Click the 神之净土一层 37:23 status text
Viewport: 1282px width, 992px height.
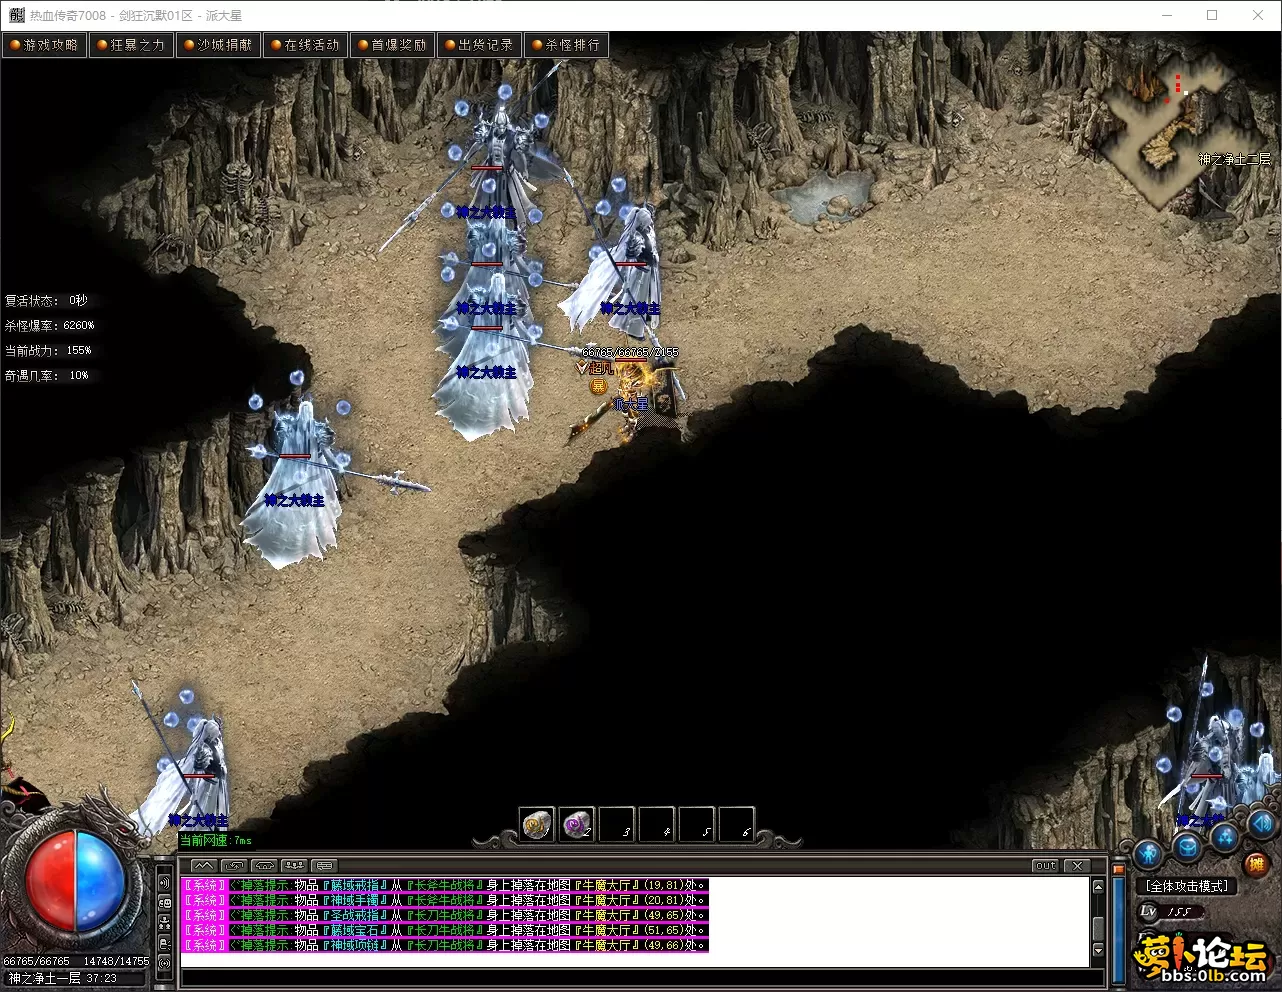62,979
